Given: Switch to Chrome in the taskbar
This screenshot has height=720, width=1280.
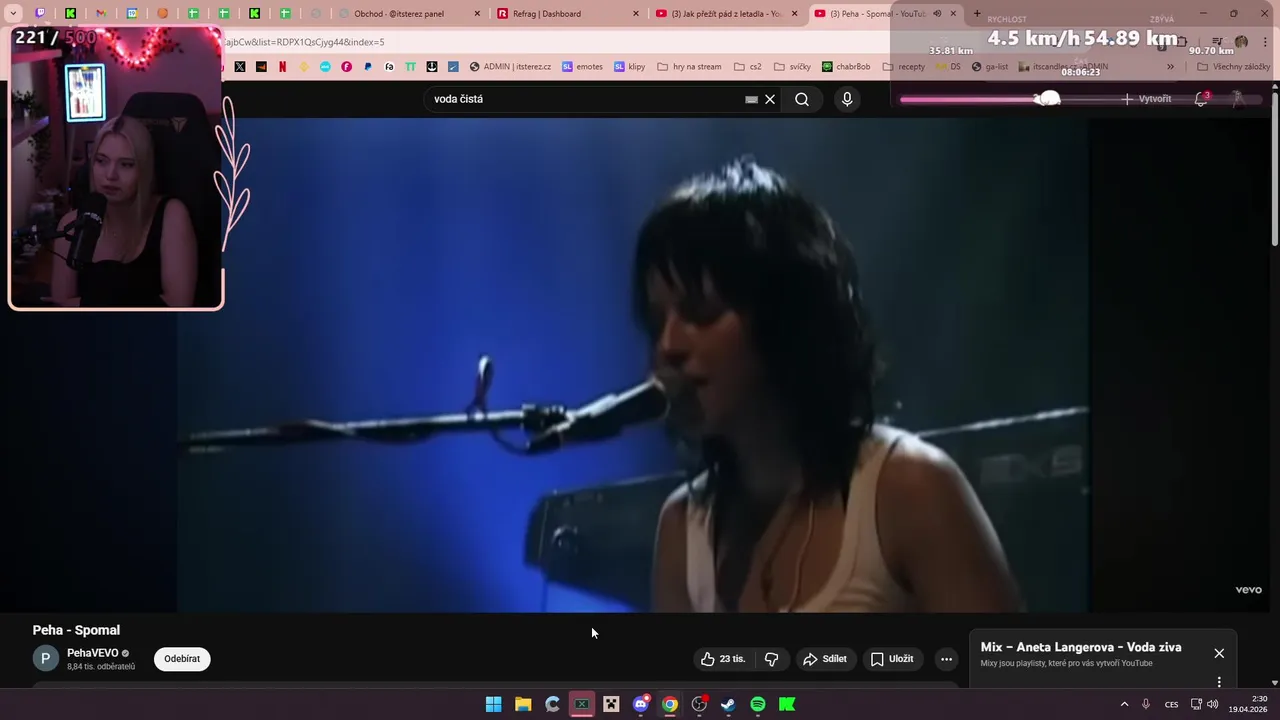Looking at the screenshot, I should pyautogui.click(x=670, y=704).
